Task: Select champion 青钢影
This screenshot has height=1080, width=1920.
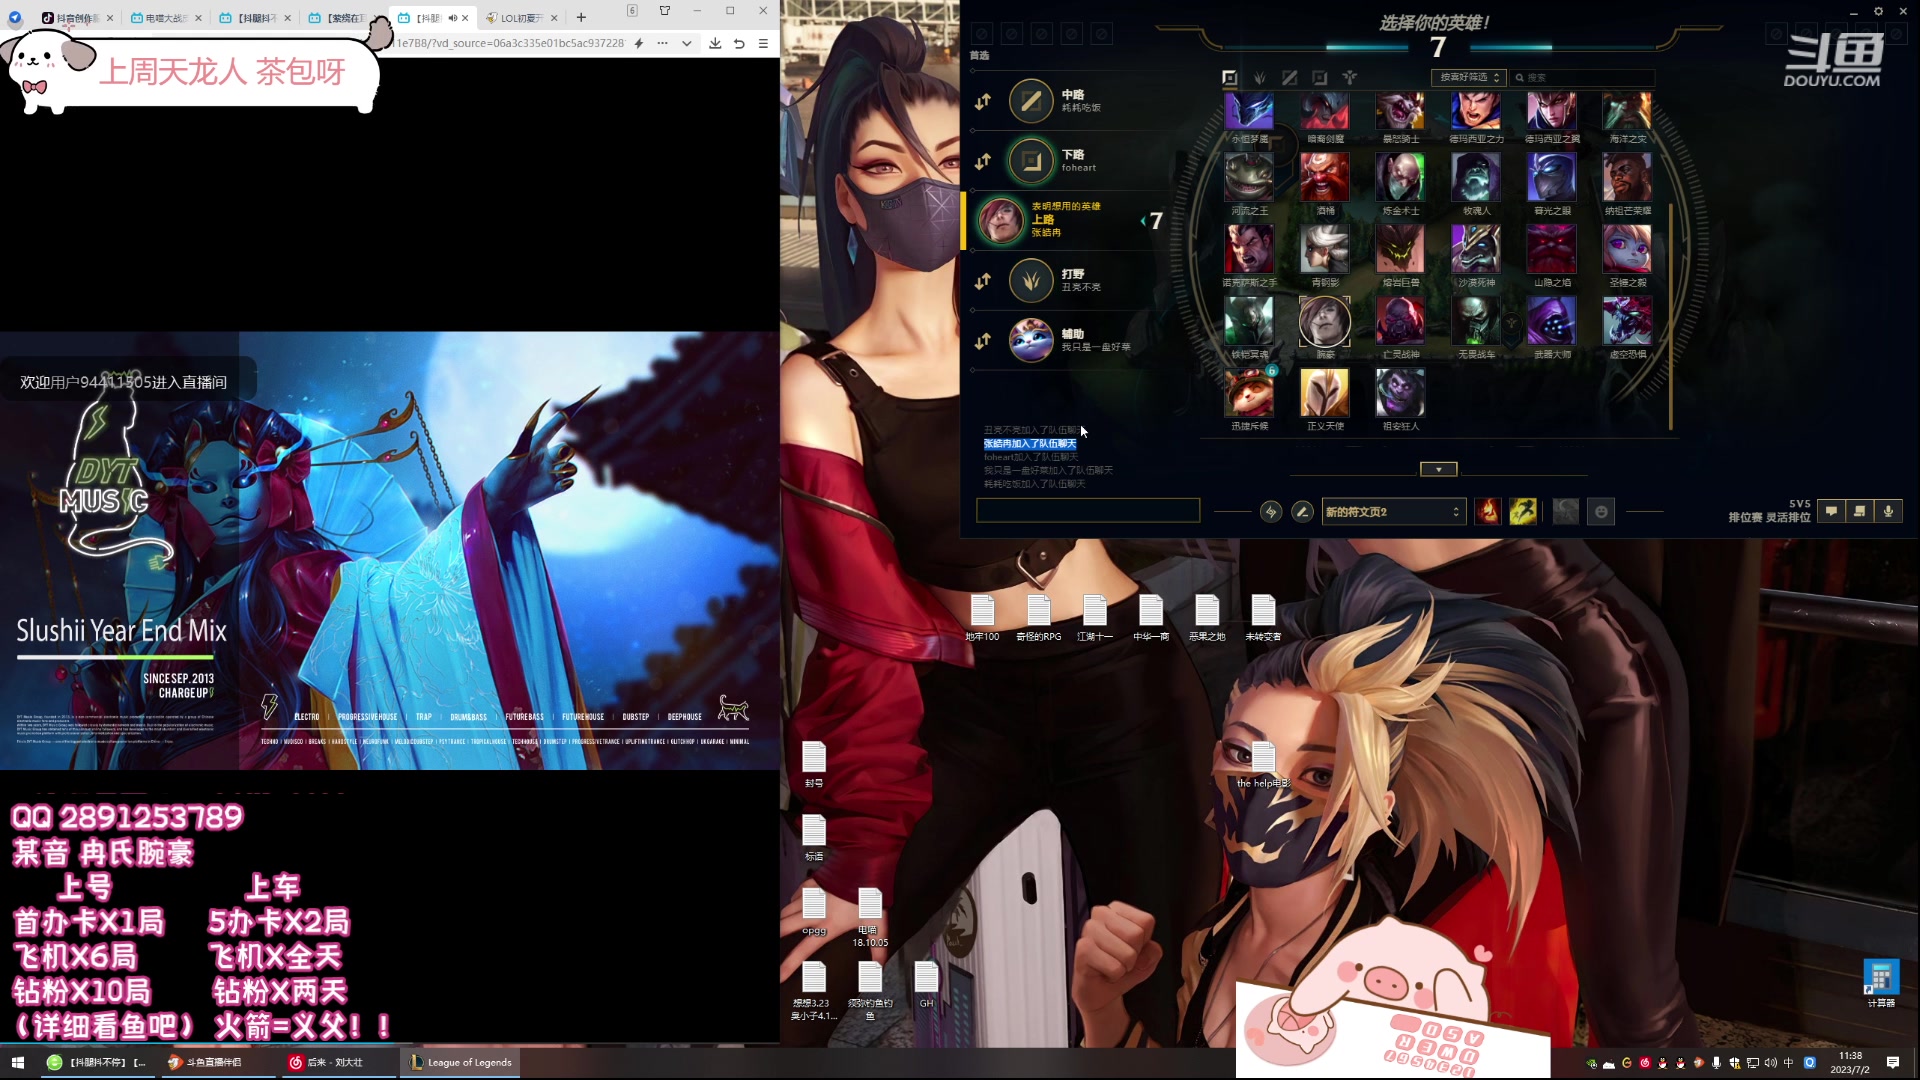Action: point(1325,249)
